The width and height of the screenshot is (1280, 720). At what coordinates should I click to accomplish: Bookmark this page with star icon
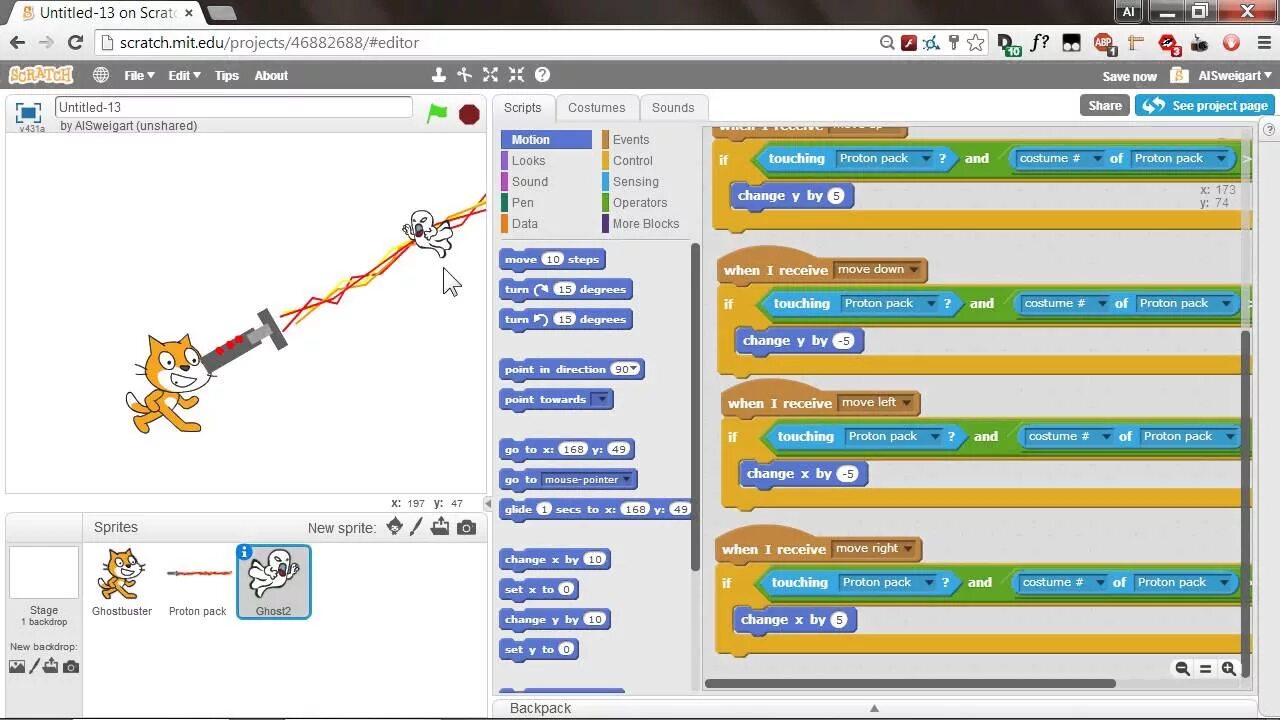tap(975, 42)
